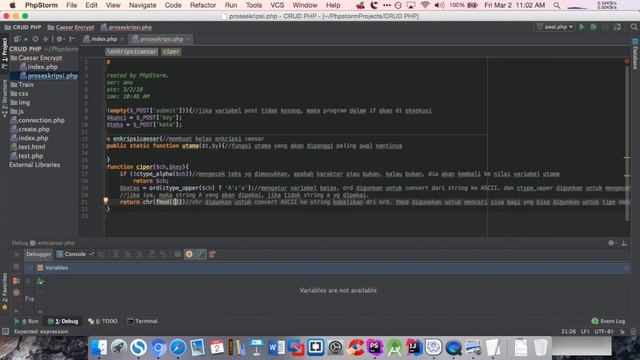The width and height of the screenshot is (640, 360).
Task: Click the orange circle icon in the debug toolbar
Action: tap(189, 254)
